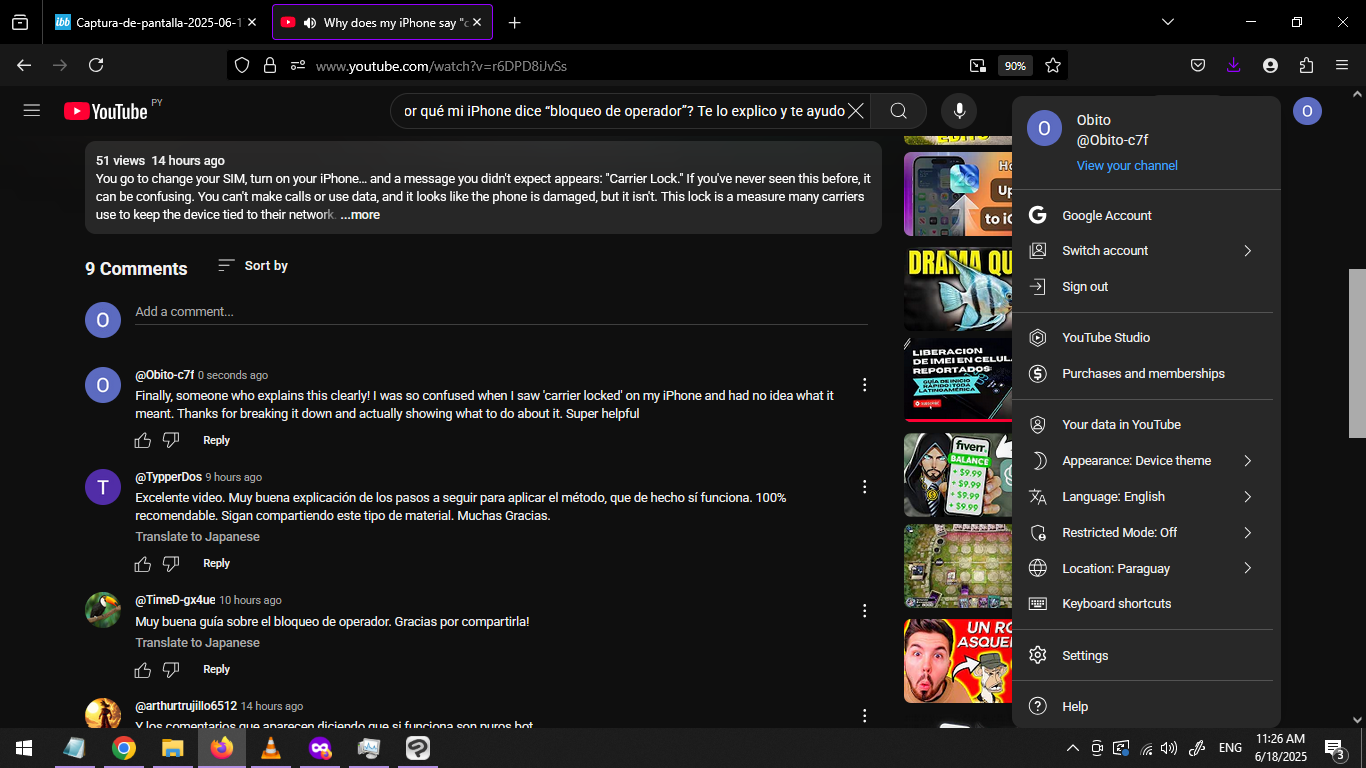Open File Explorer from the taskbar
Screen dimensions: 1366x768
(173, 748)
